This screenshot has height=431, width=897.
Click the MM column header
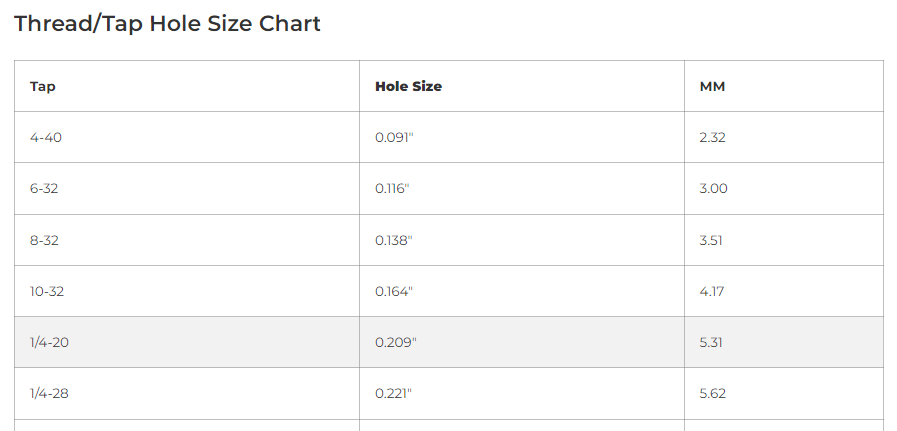coord(712,86)
